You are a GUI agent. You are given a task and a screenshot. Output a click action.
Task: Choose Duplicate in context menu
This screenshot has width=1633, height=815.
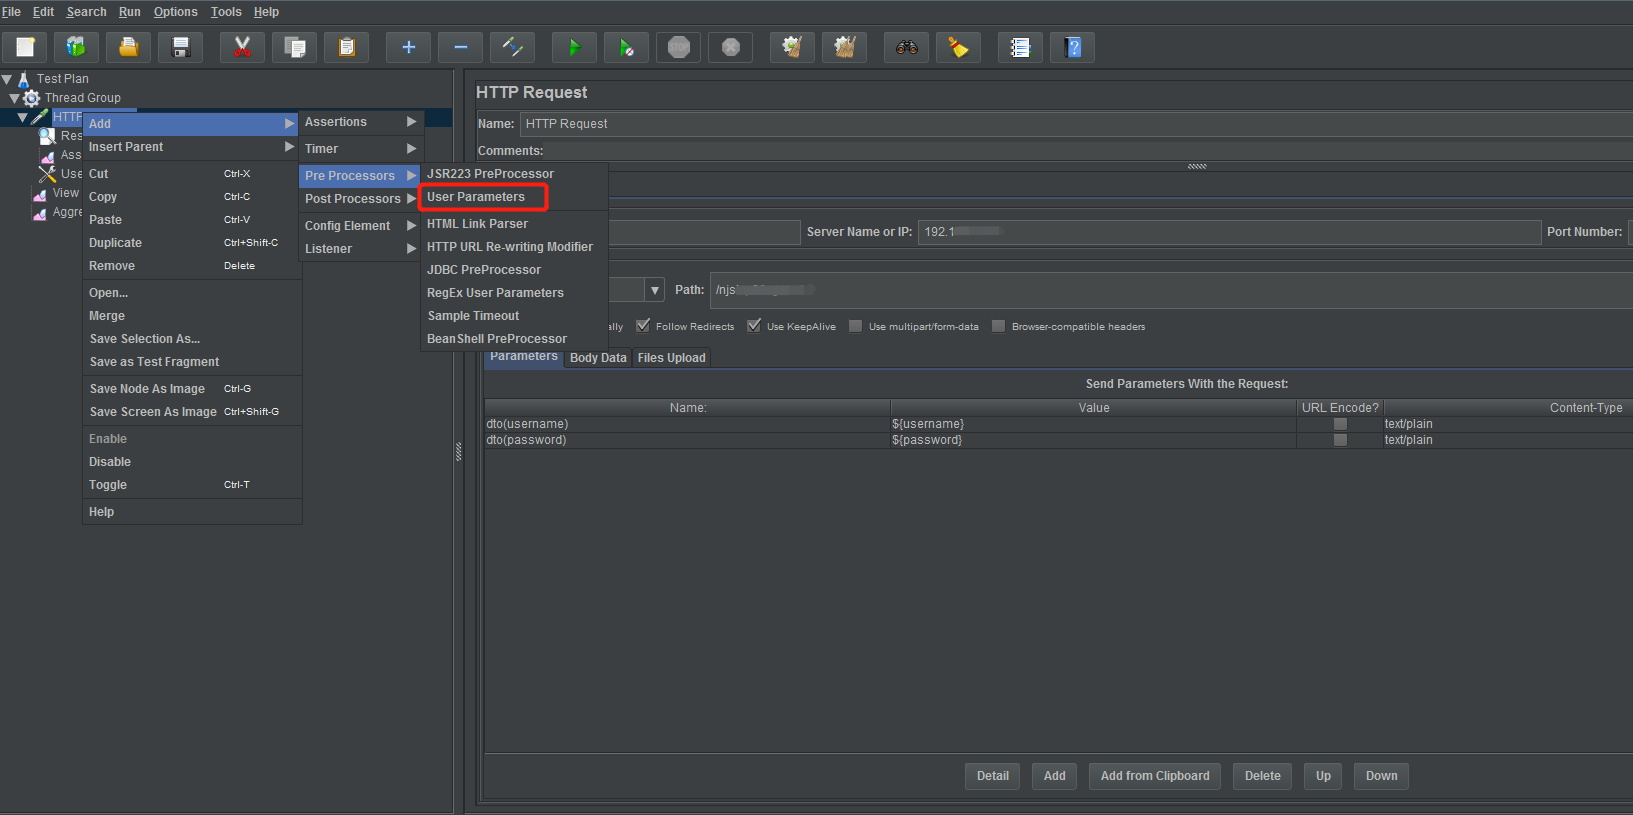pyautogui.click(x=191, y=243)
